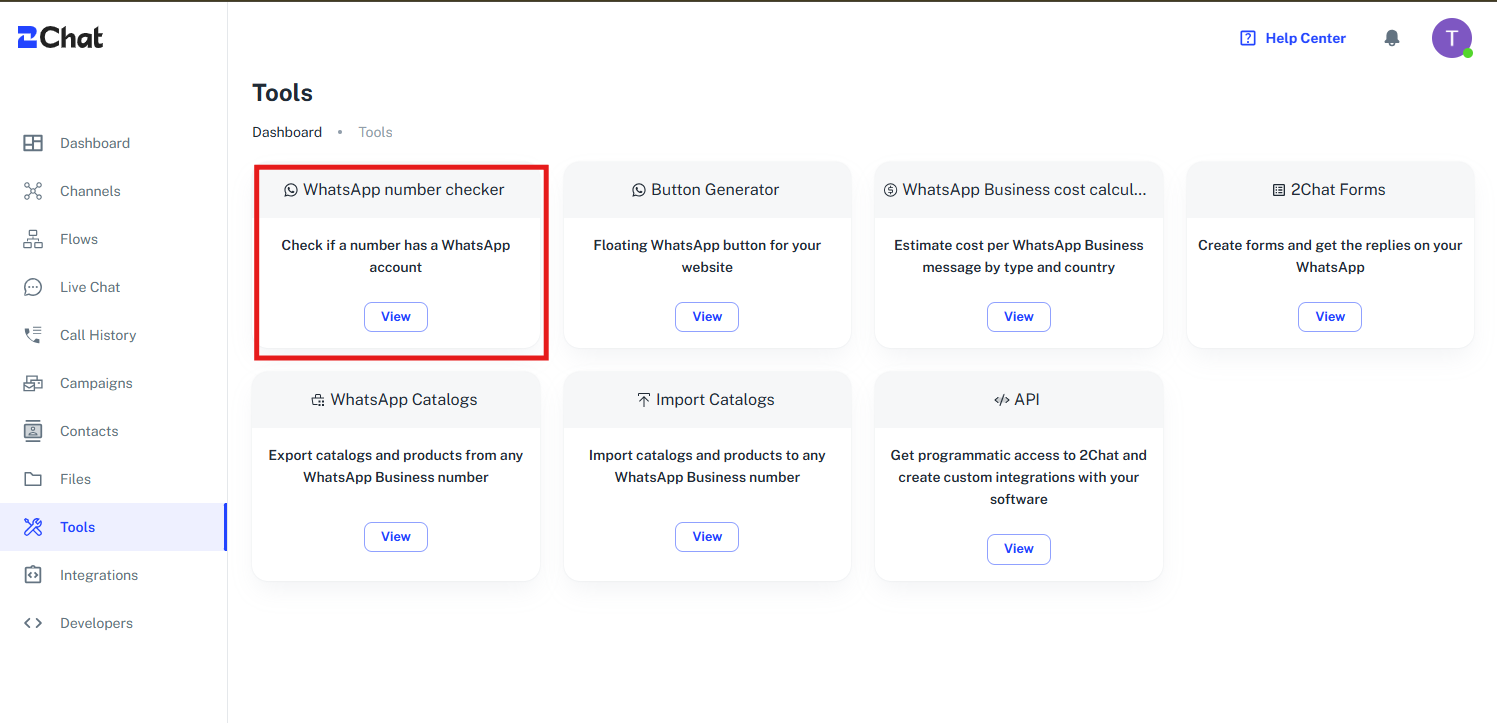Viewport: 1497px width, 723px height.
Task: Open Files in the sidebar
Action: [76, 479]
